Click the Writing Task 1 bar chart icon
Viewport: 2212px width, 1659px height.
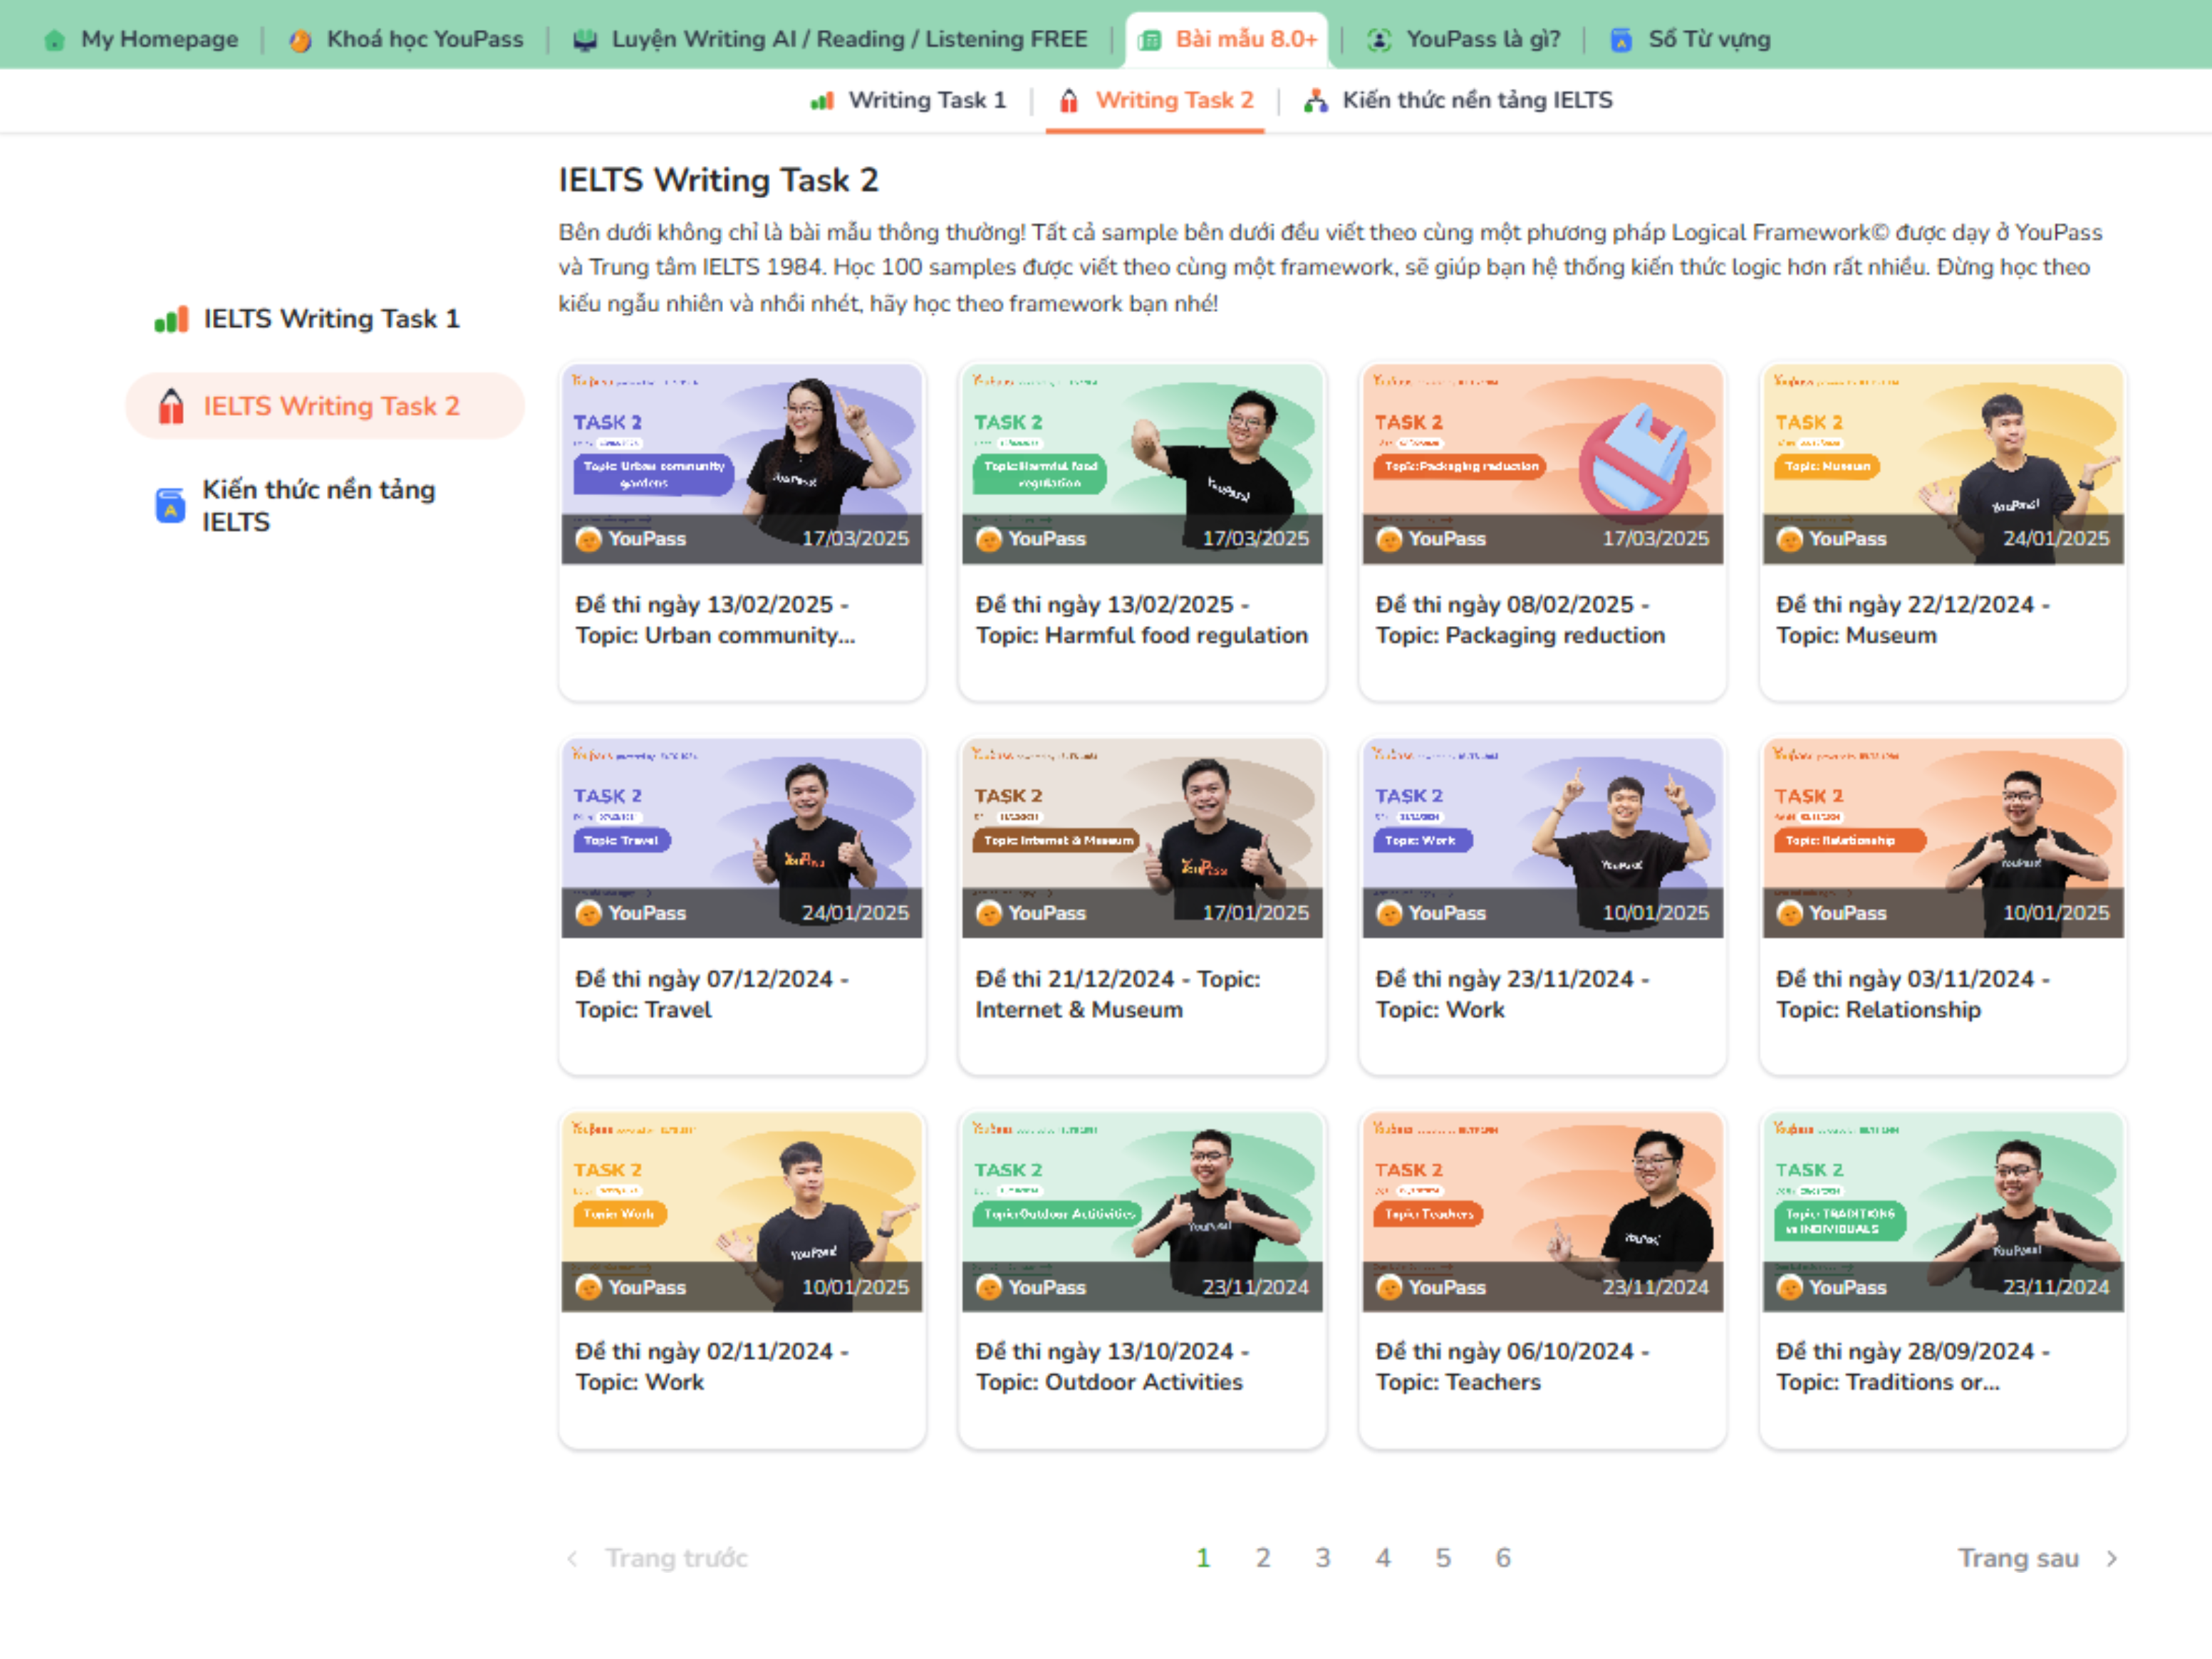822,101
